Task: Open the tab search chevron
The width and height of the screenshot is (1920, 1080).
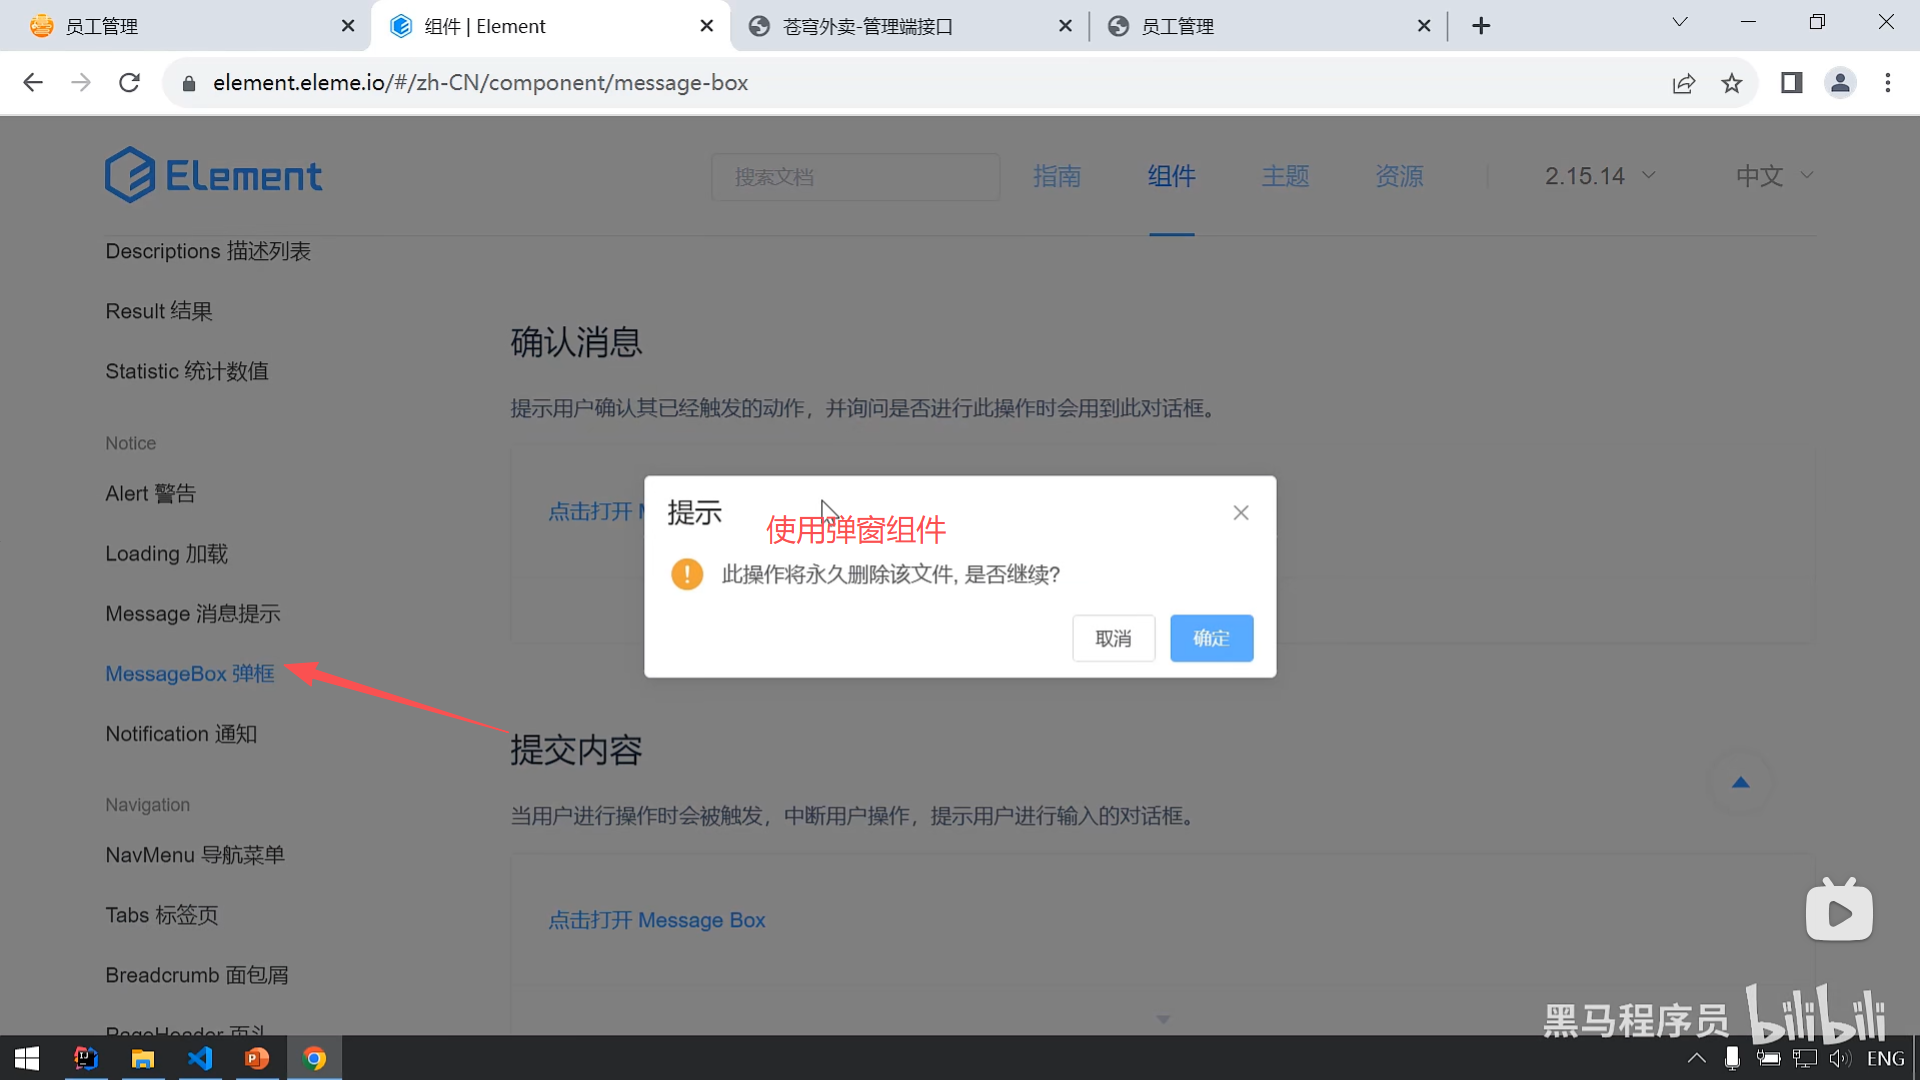Action: tap(1680, 22)
